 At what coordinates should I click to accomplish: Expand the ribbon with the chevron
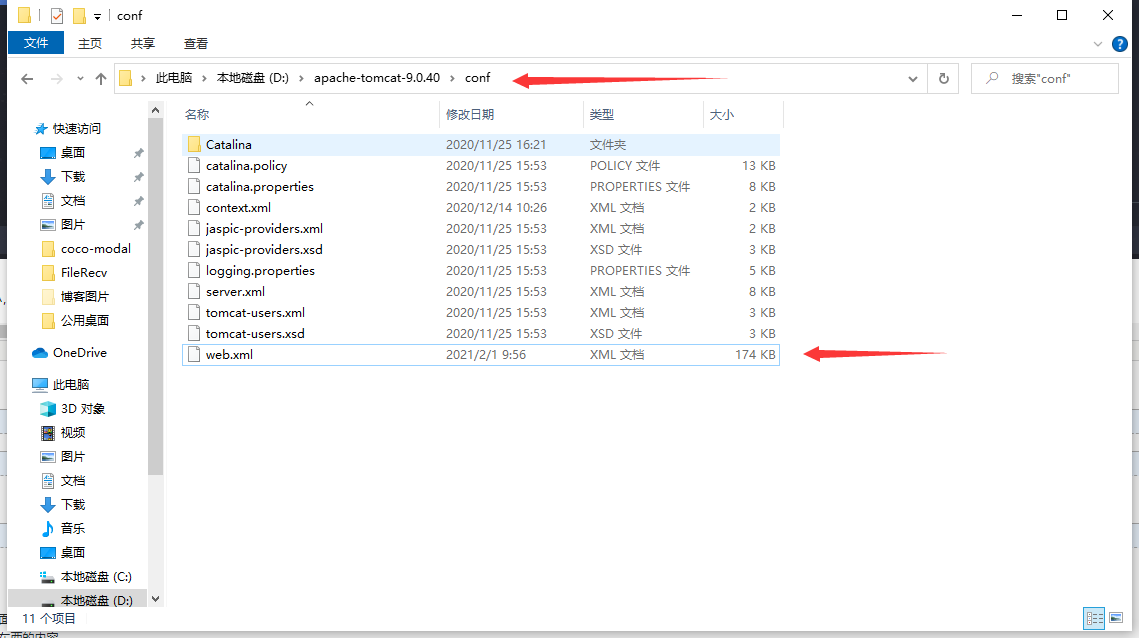tap(1098, 44)
